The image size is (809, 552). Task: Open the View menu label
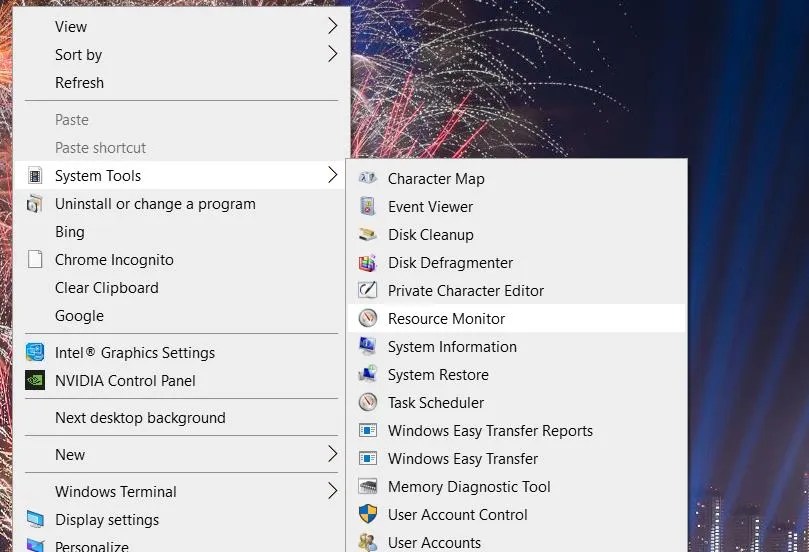[x=71, y=27]
